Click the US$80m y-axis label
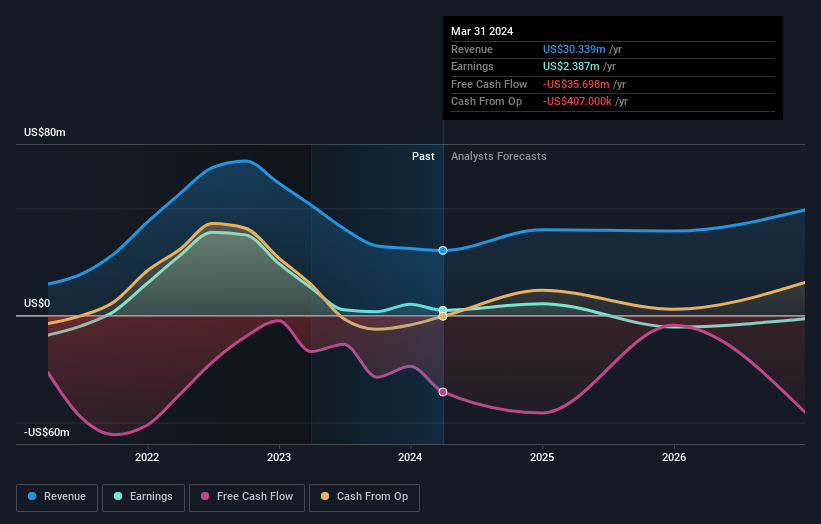 click(45, 132)
